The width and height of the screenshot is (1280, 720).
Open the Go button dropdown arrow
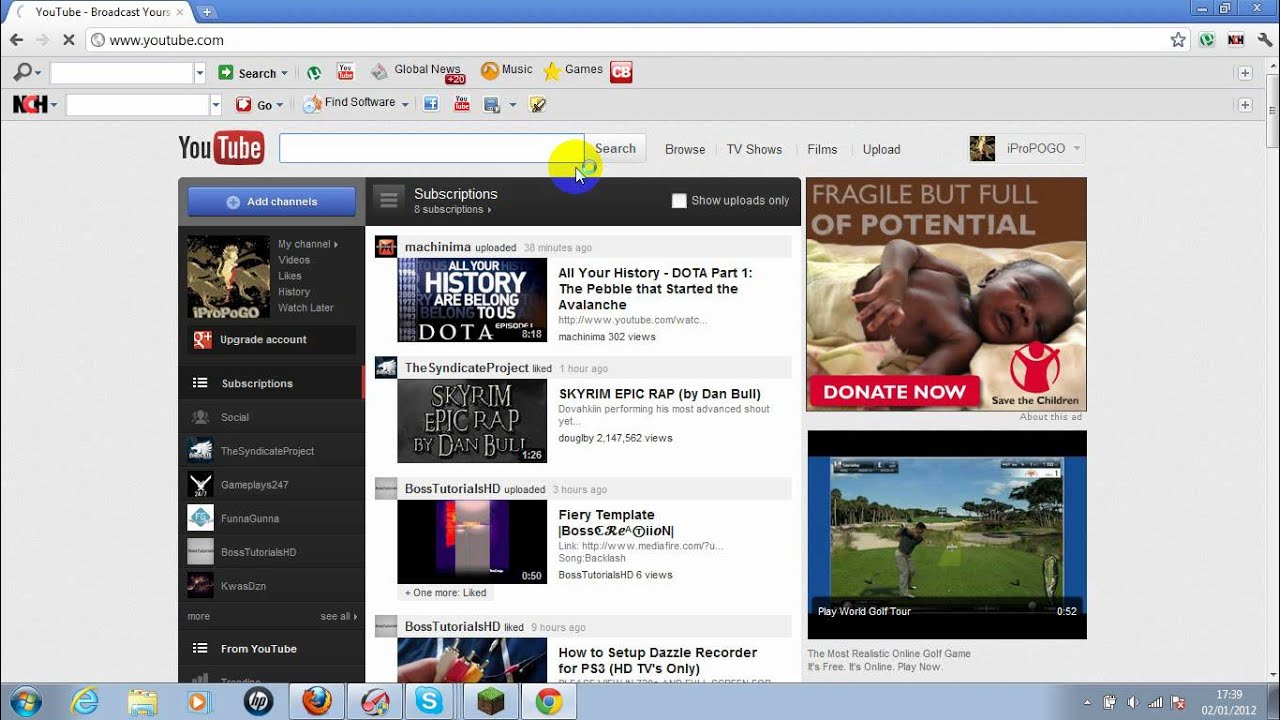(x=279, y=105)
